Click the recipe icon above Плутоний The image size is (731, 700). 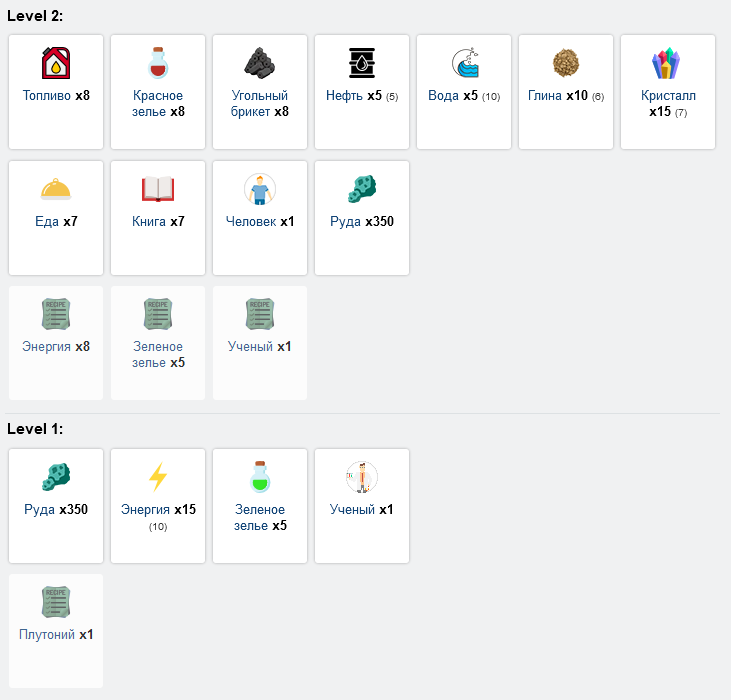pyautogui.click(x=56, y=602)
